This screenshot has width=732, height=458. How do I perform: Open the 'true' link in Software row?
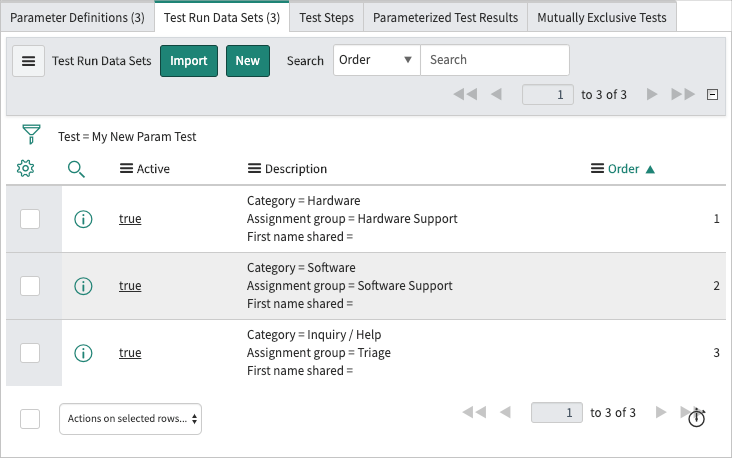coord(130,286)
